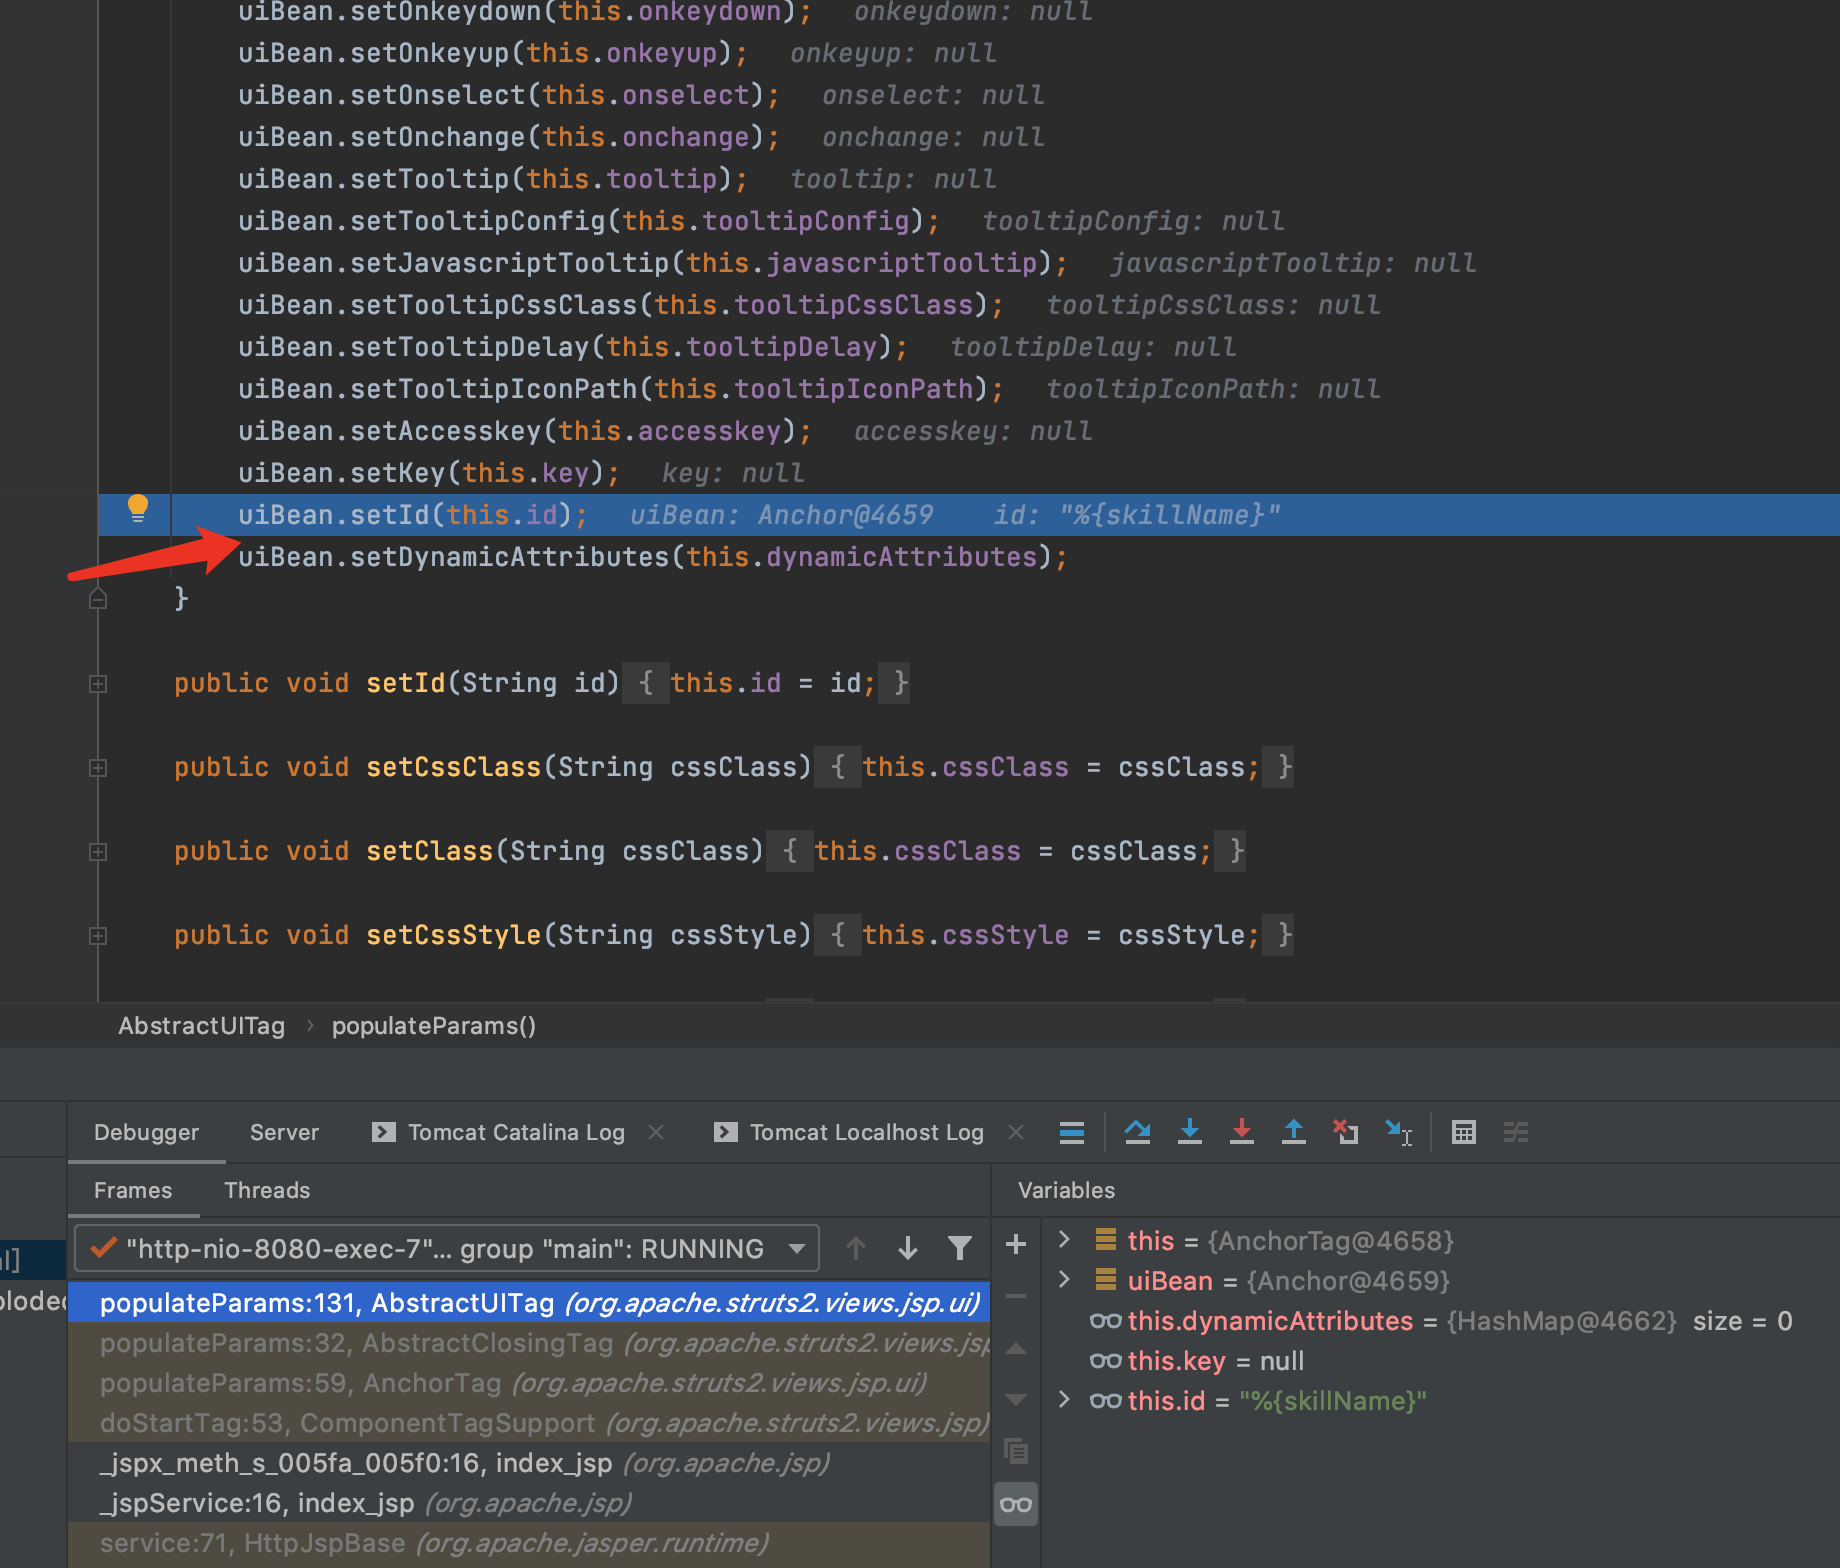Click uiBean.setTooltipCssClass code line
This screenshot has height=1568, width=1840.
coord(621,305)
